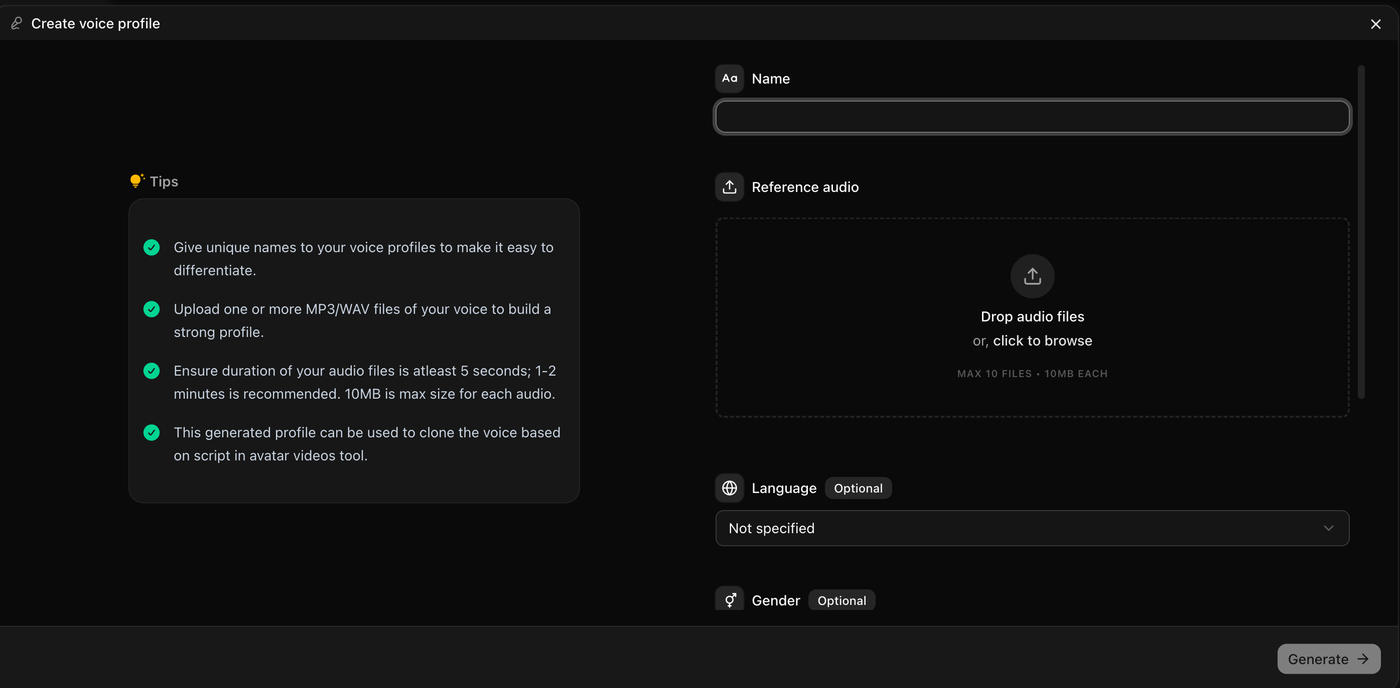Image resolution: width=1400 pixels, height=688 pixels.
Task: Focus the Name input field
Action: (x=1032, y=117)
